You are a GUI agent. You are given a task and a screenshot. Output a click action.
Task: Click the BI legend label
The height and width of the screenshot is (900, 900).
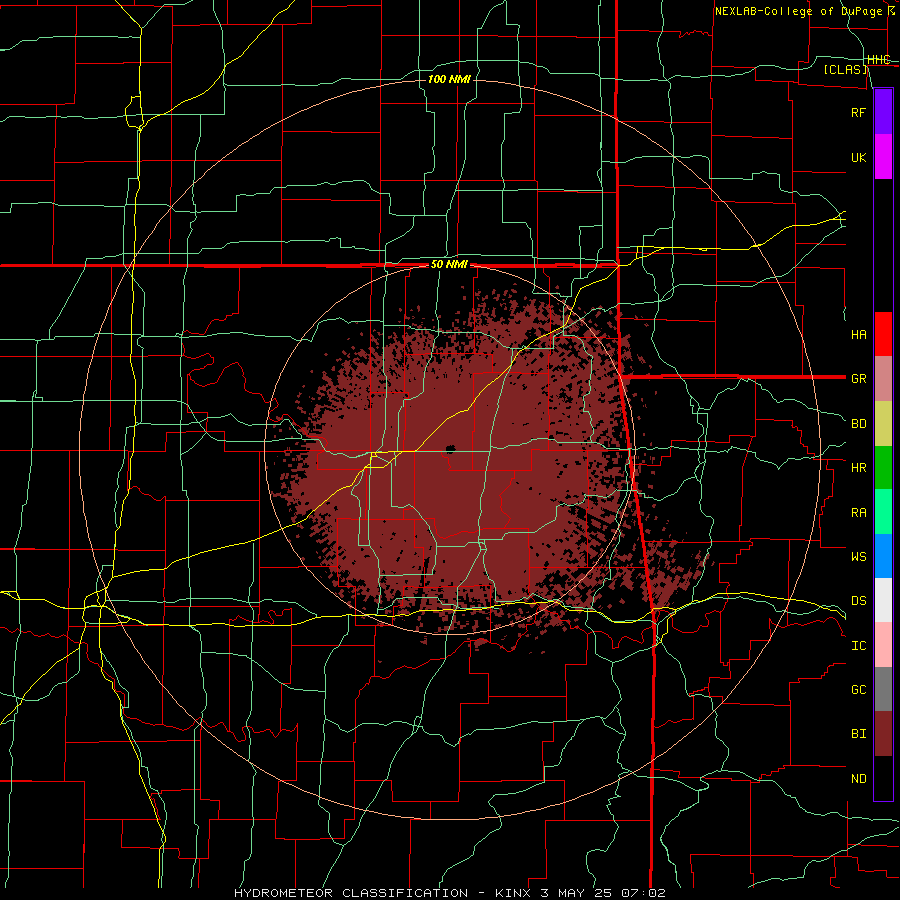[858, 734]
